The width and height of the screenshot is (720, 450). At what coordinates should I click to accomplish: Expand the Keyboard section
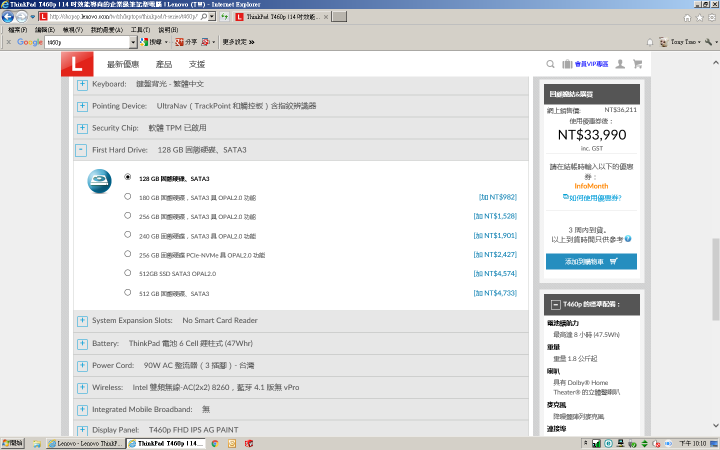82,84
